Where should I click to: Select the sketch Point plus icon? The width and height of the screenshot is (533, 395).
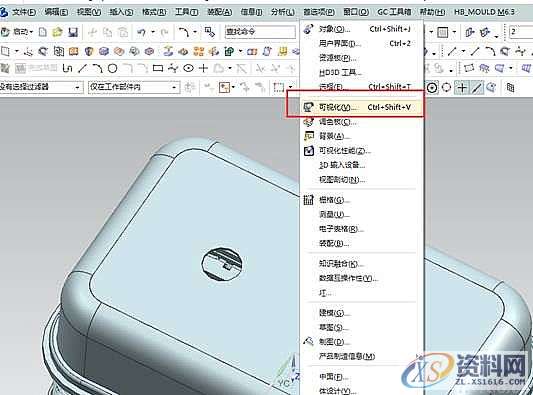tap(203, 69)
